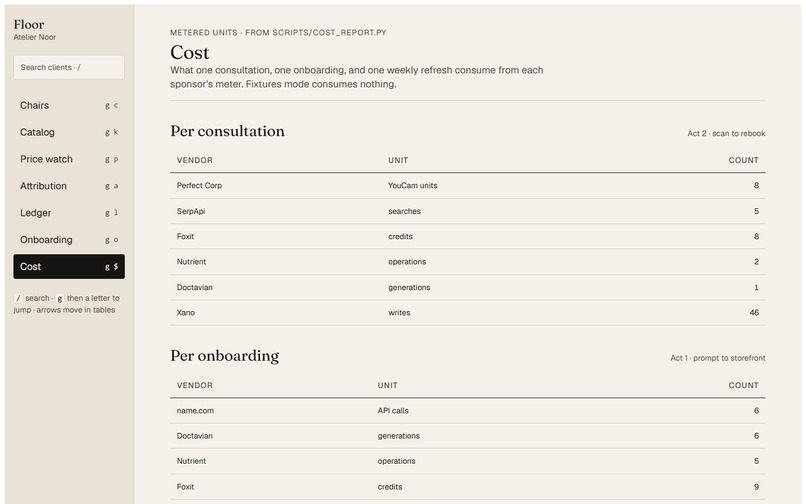Click Doctavian in Per onboarding table
Screen dimensions: 806x504
195,436
